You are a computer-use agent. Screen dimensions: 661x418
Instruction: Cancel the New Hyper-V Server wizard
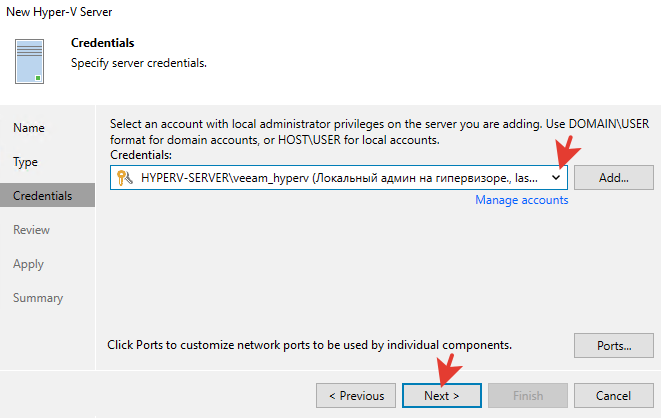(x=613, y=395)
